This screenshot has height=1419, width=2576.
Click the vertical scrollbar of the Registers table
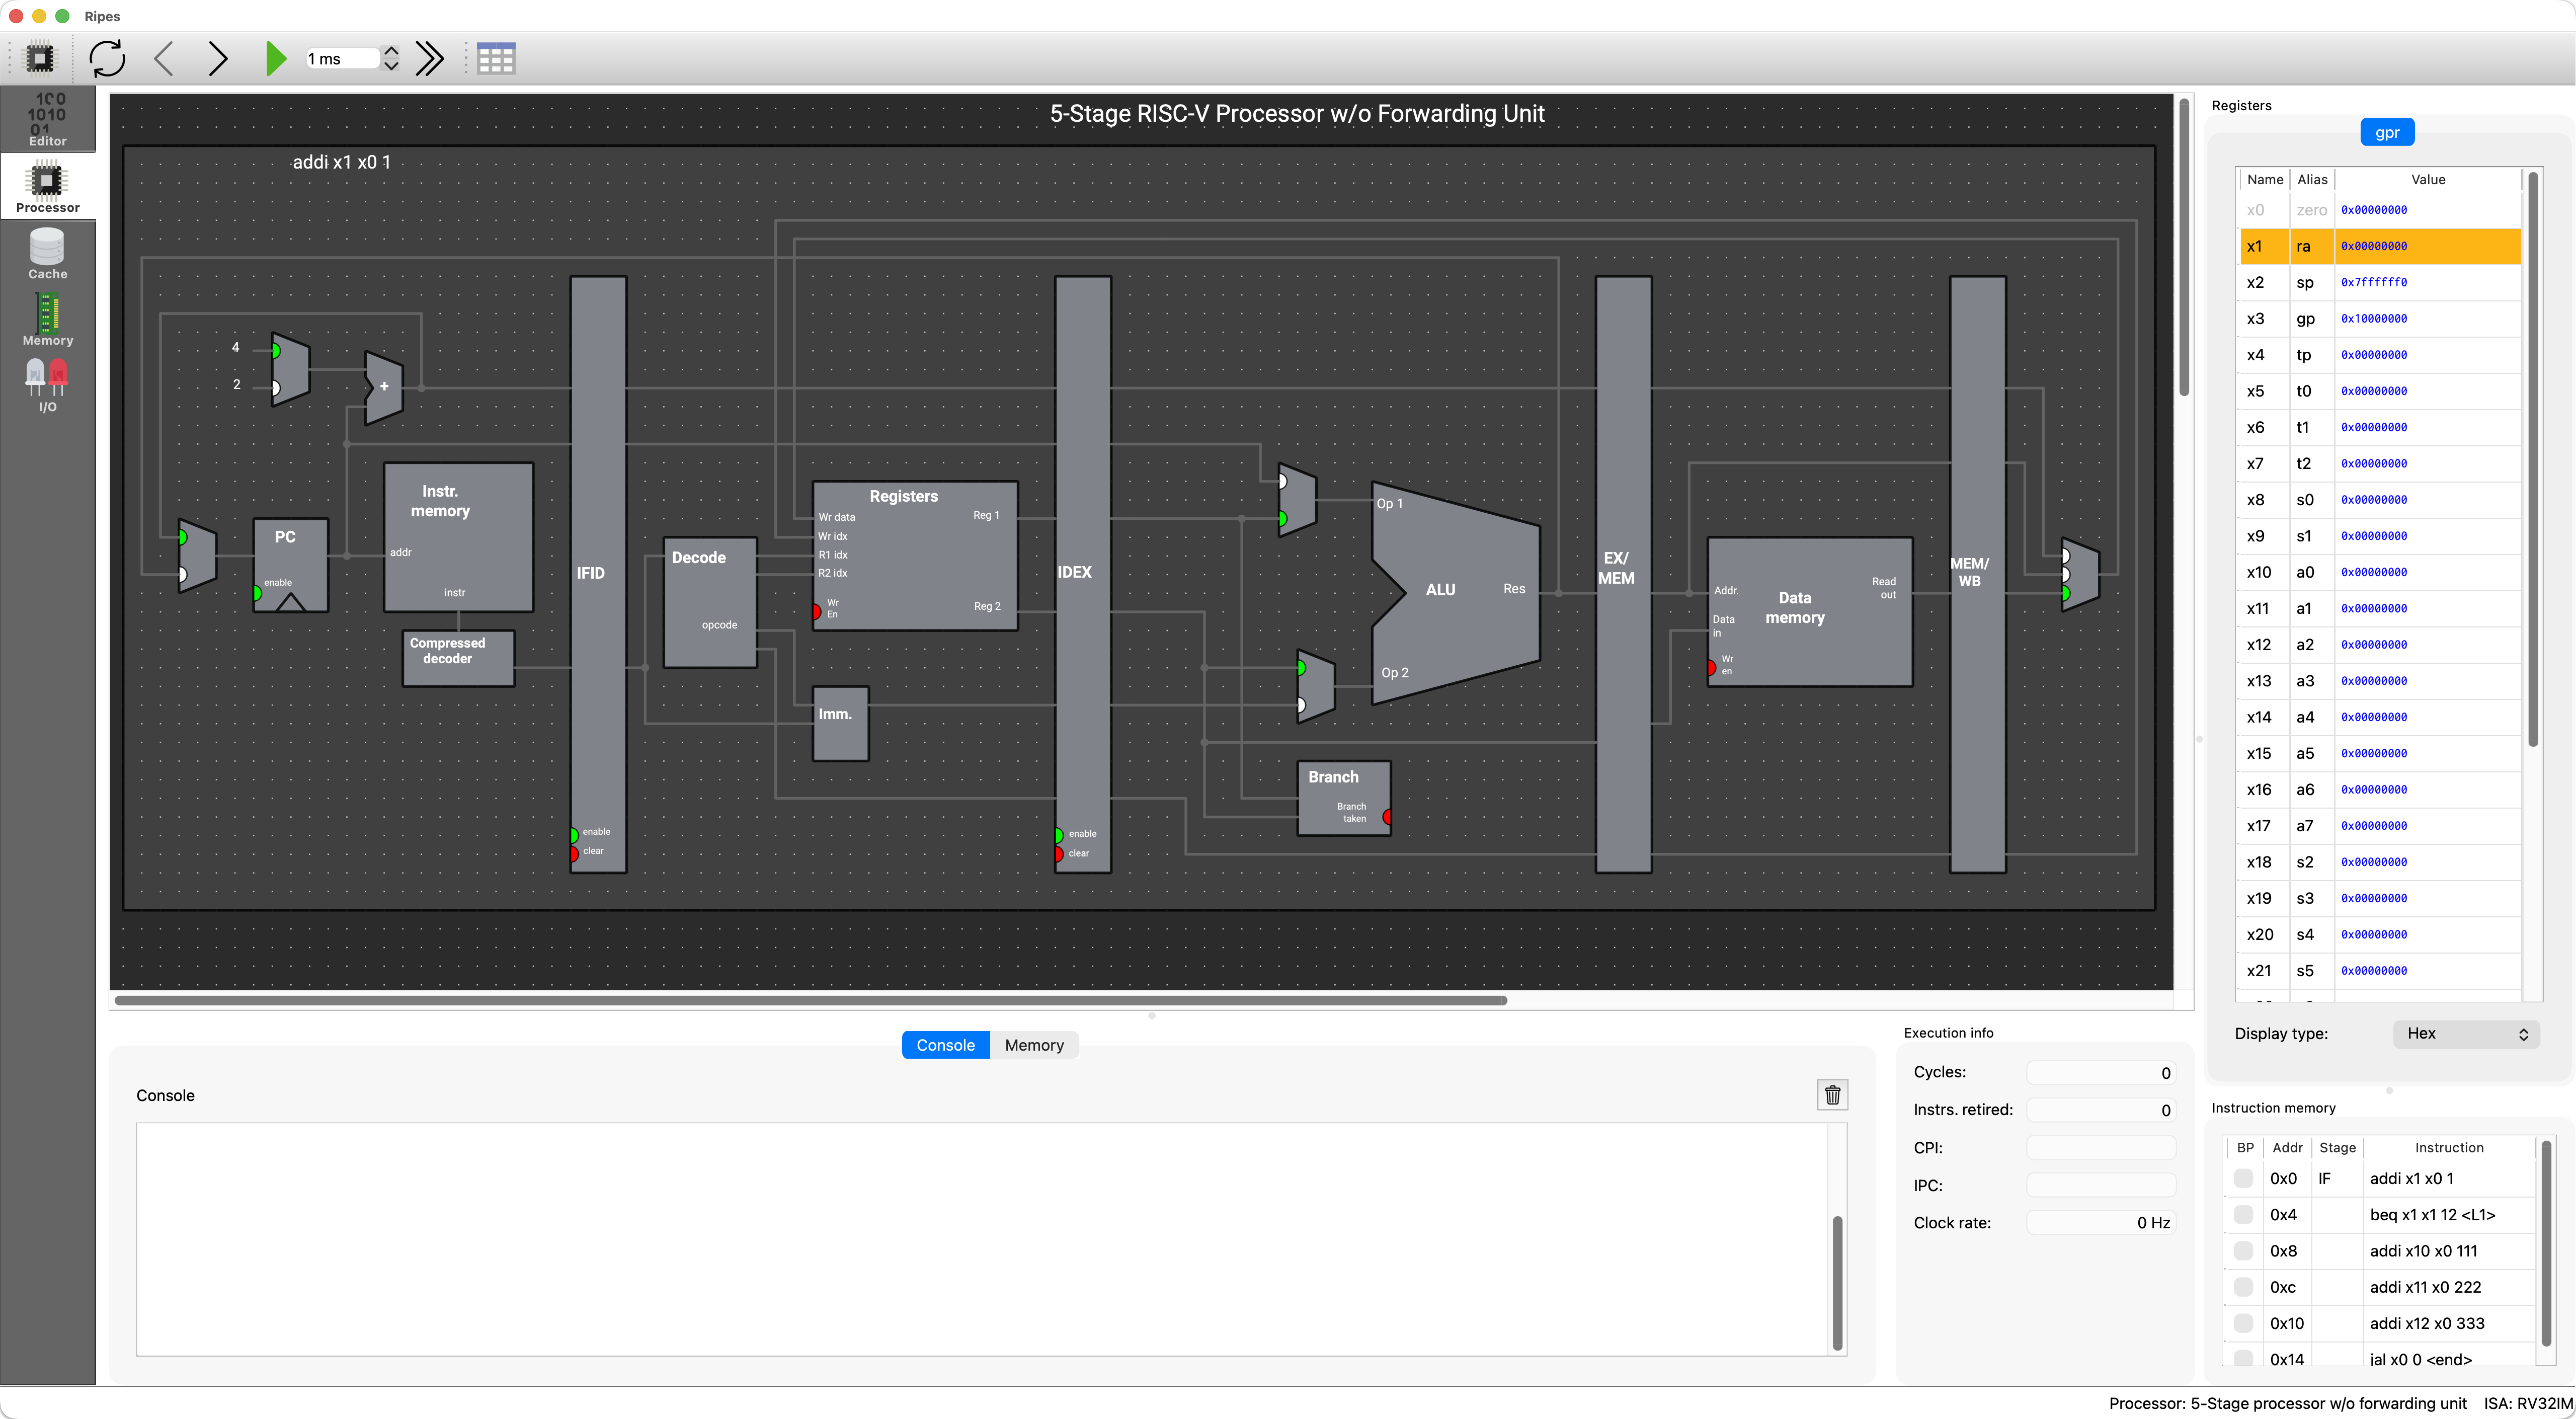point(2532,460)
